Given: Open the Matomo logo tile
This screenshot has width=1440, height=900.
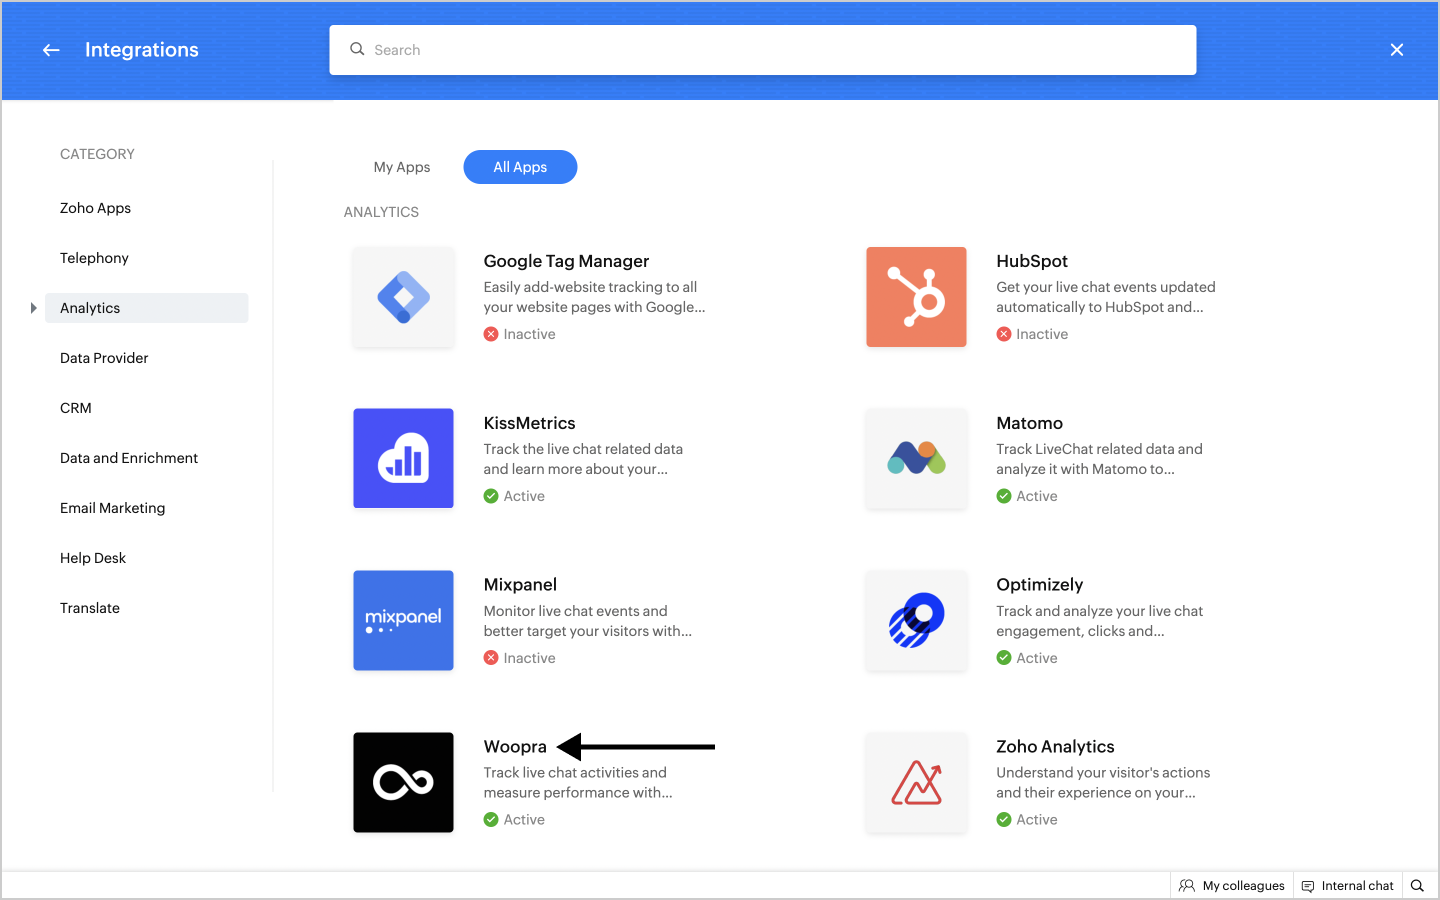Looking at the screenshot, I should [916, 458].
